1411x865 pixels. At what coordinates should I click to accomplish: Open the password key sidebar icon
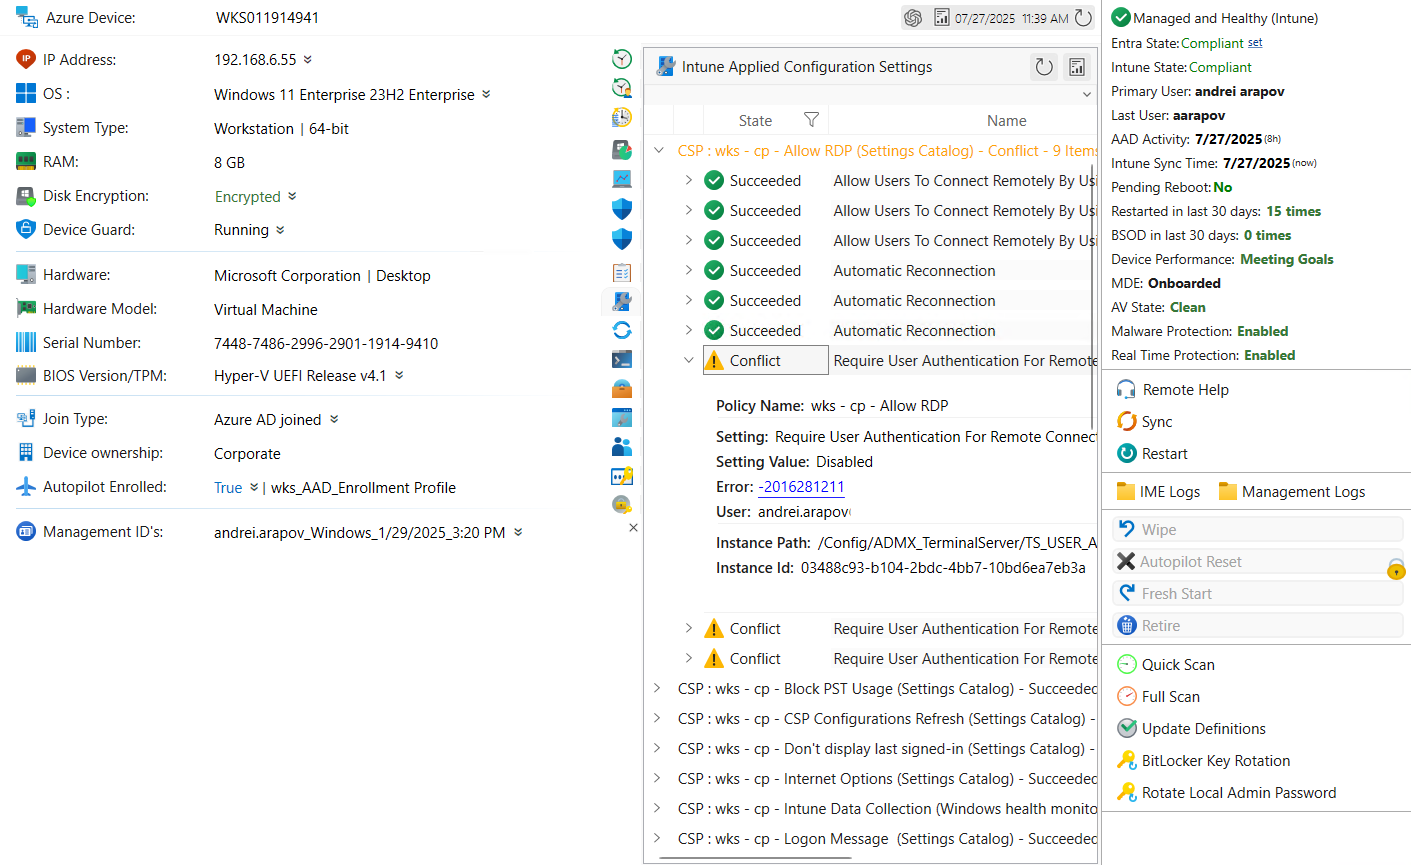(x=622, y=476)
